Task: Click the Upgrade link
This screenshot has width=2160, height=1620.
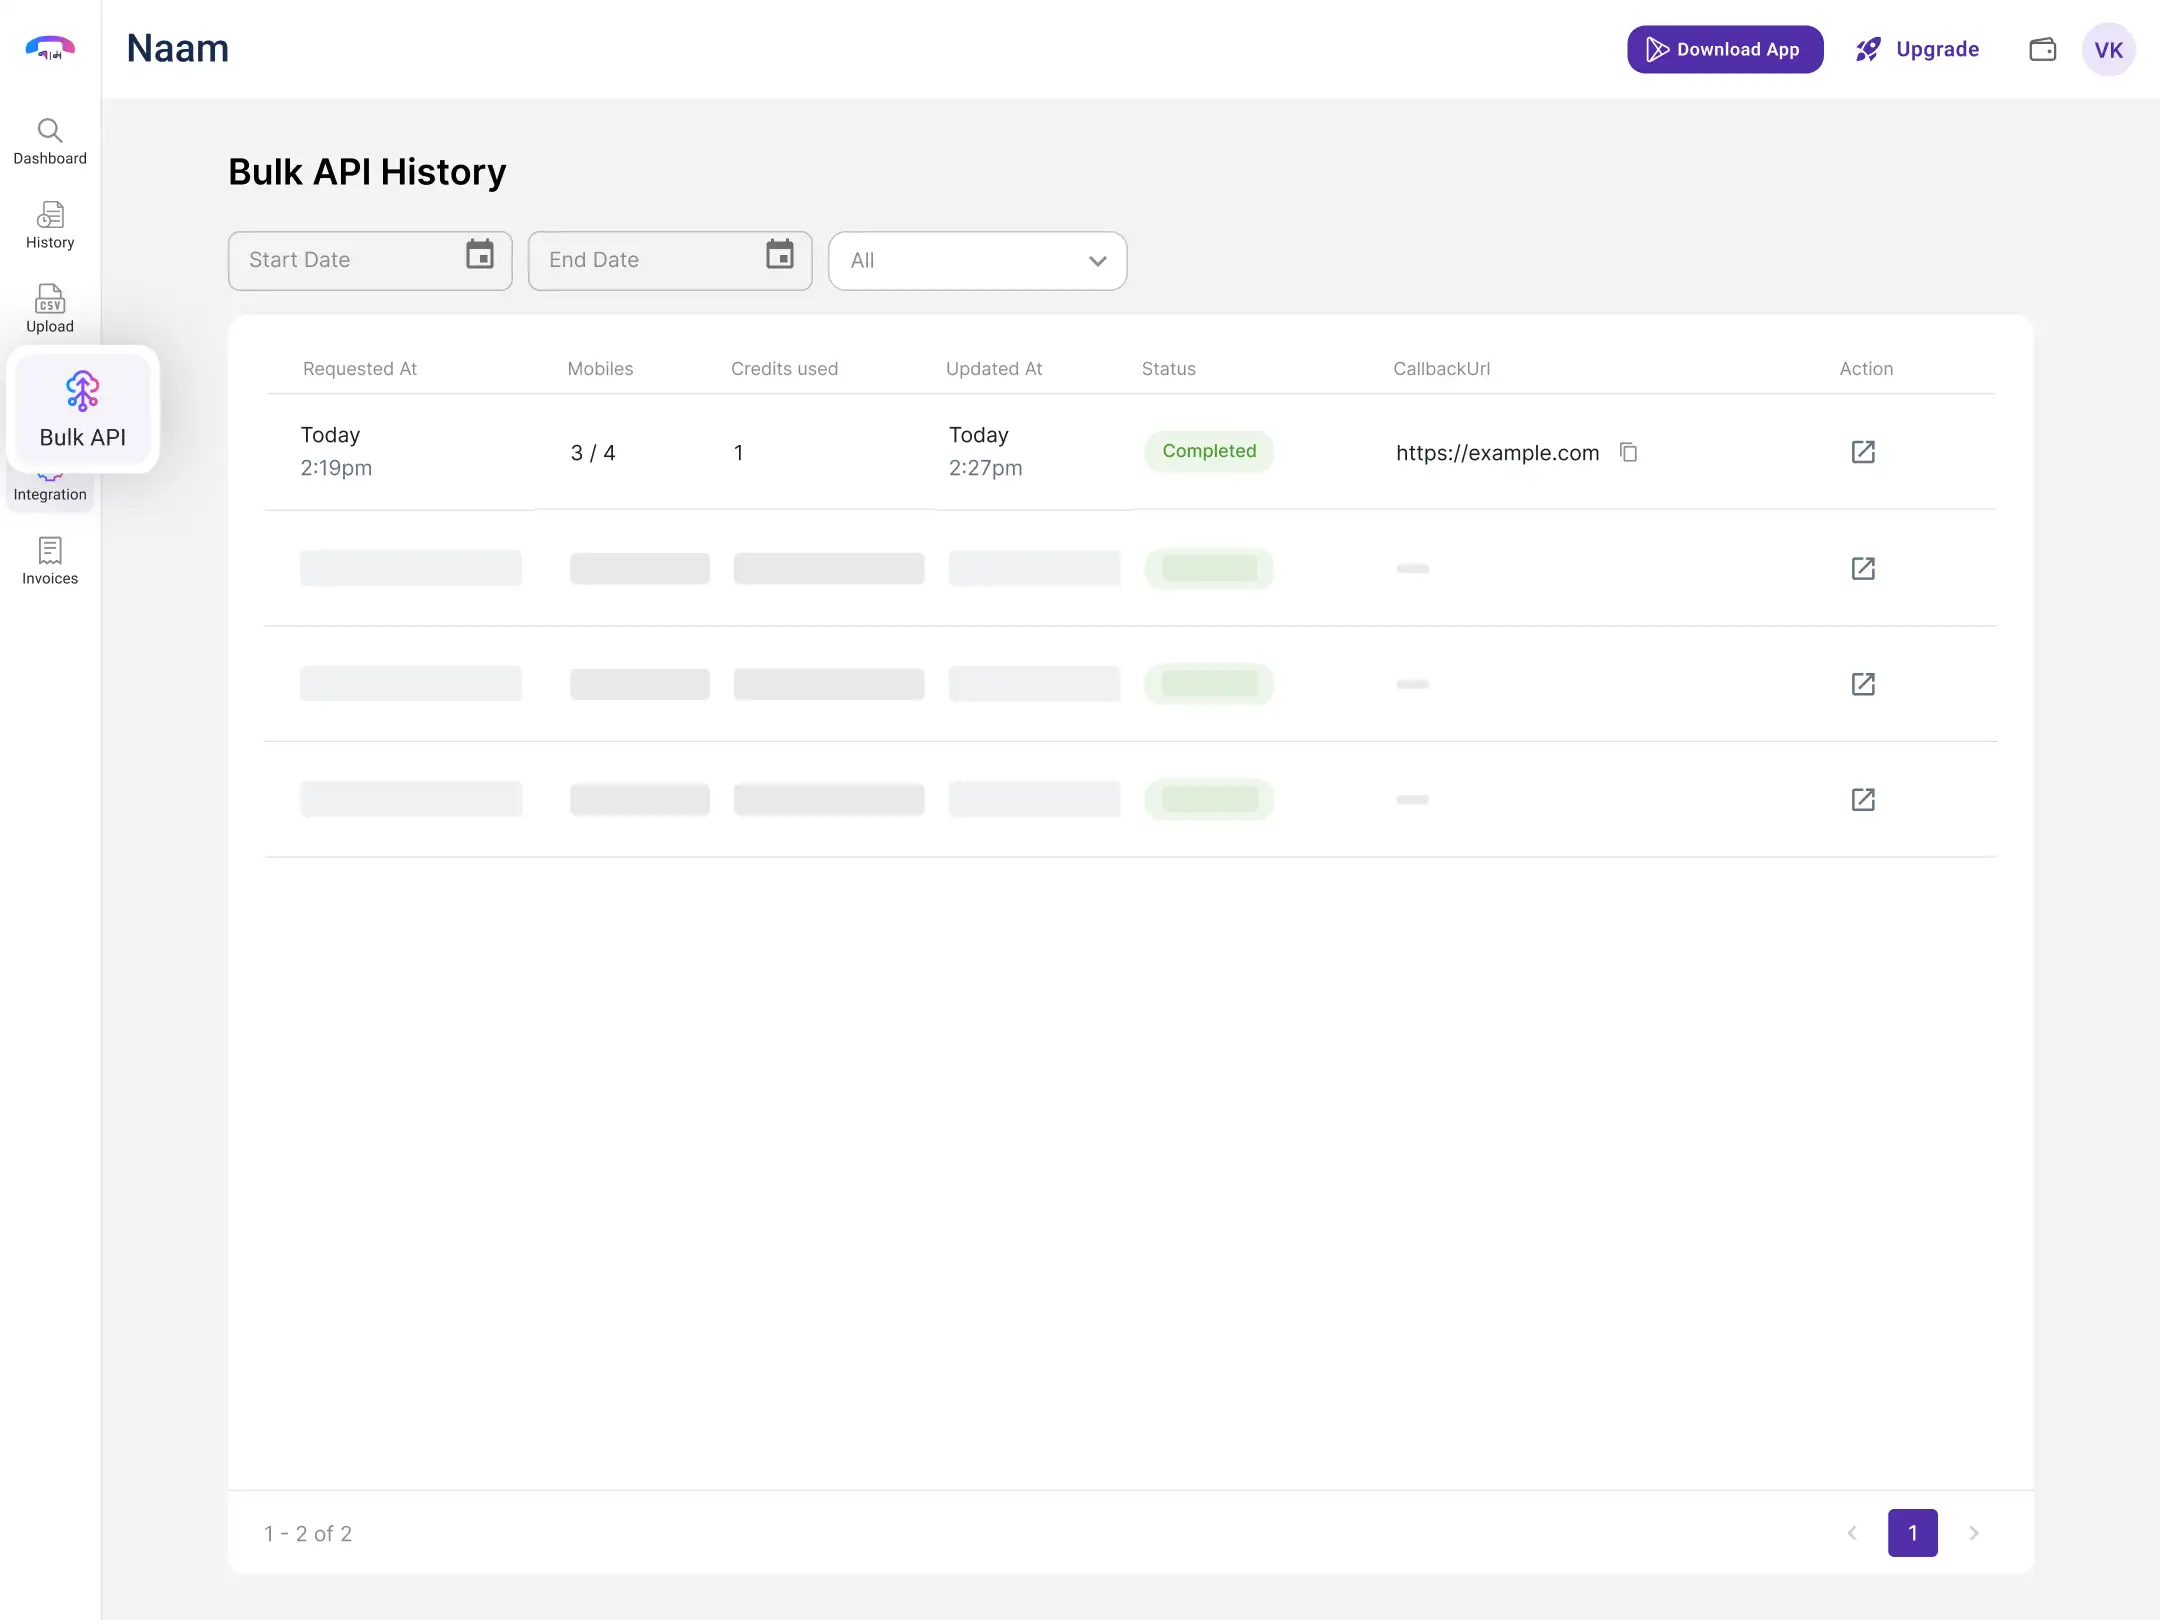Action: pyautogui.click(x=1917, y=49)
